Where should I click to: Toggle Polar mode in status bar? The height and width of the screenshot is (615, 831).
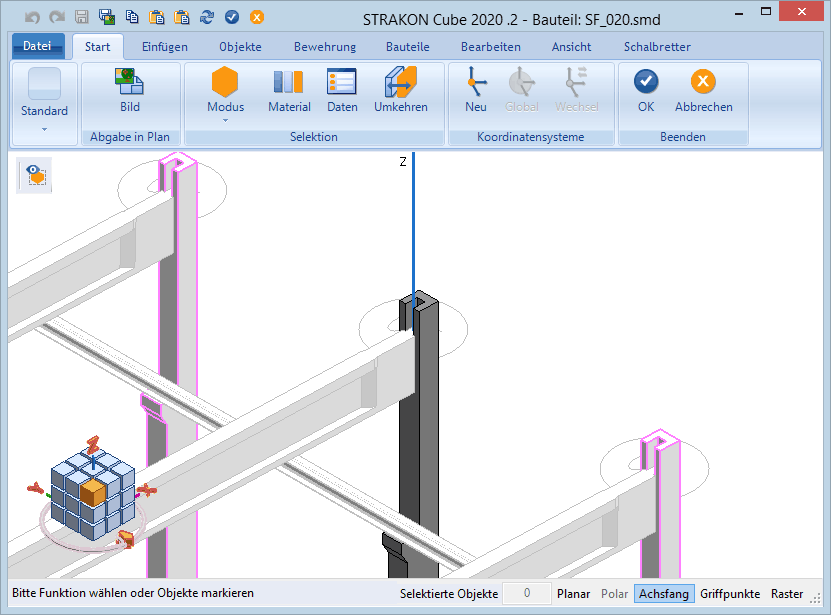[x=614, y=594]
